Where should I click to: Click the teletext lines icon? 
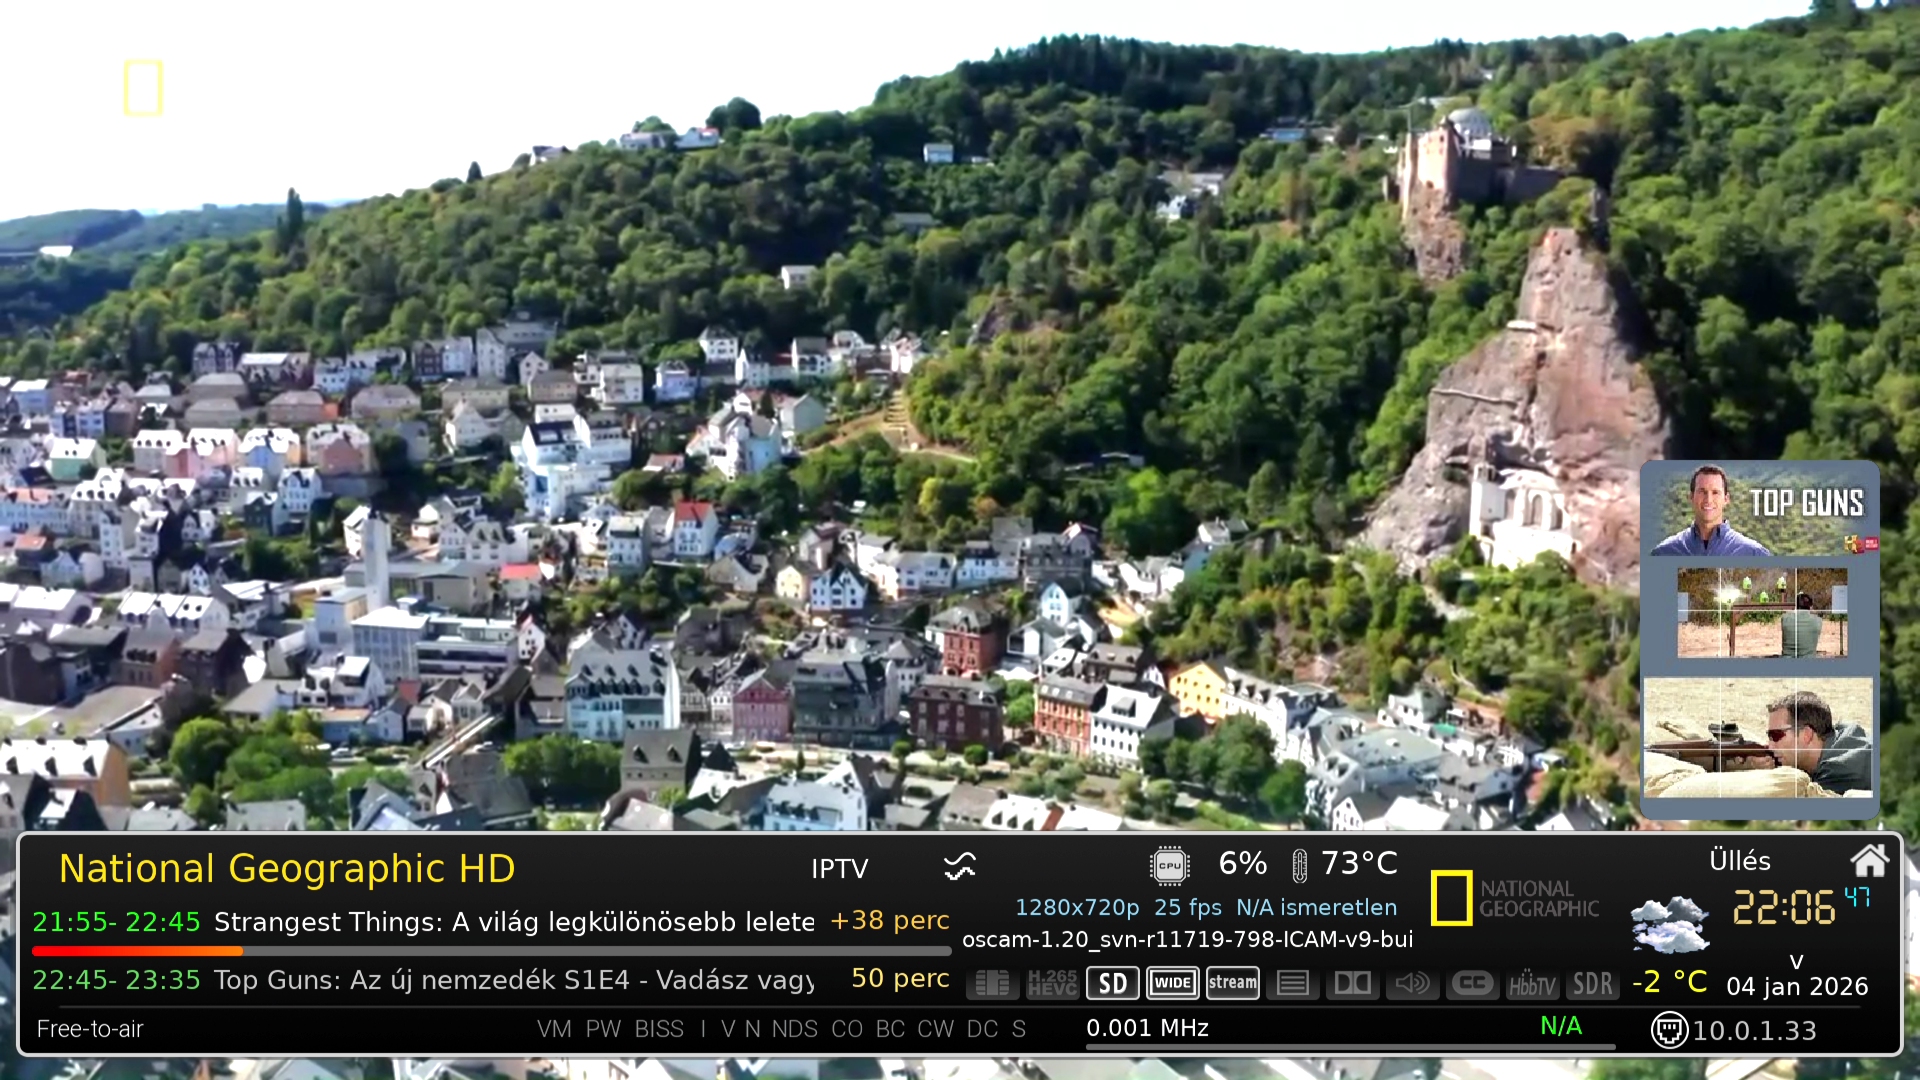pyautogui.click(x=1292, y=983)
